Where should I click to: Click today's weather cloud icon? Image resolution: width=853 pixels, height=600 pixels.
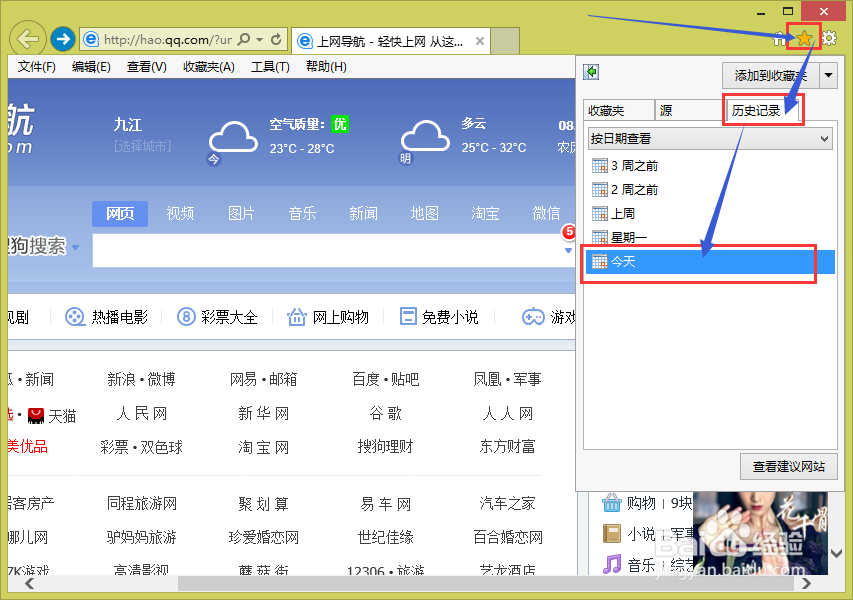click(x=233, y=138)
